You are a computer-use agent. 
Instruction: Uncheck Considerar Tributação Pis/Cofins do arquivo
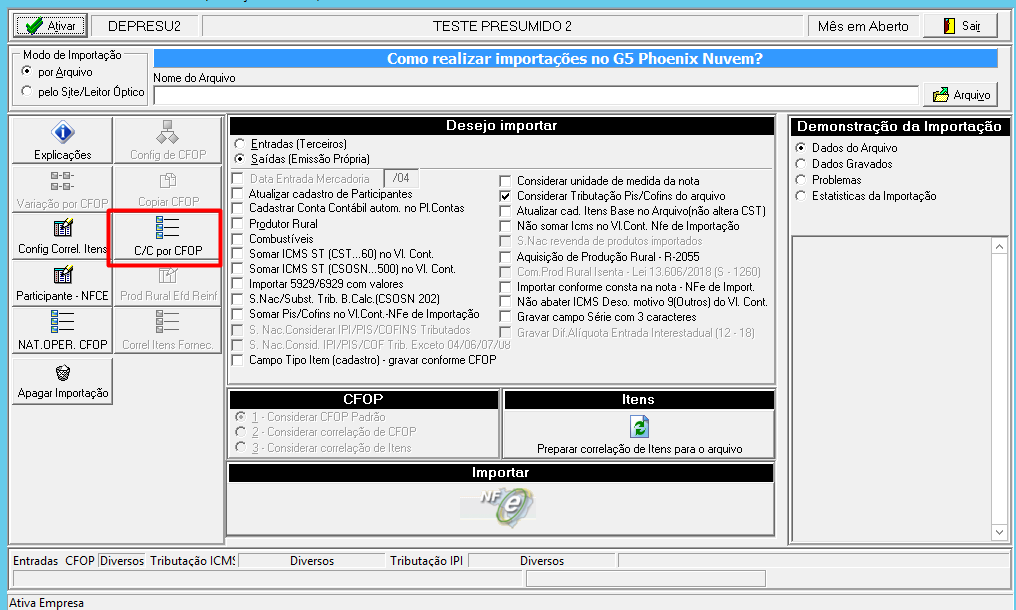coord(505,196)
